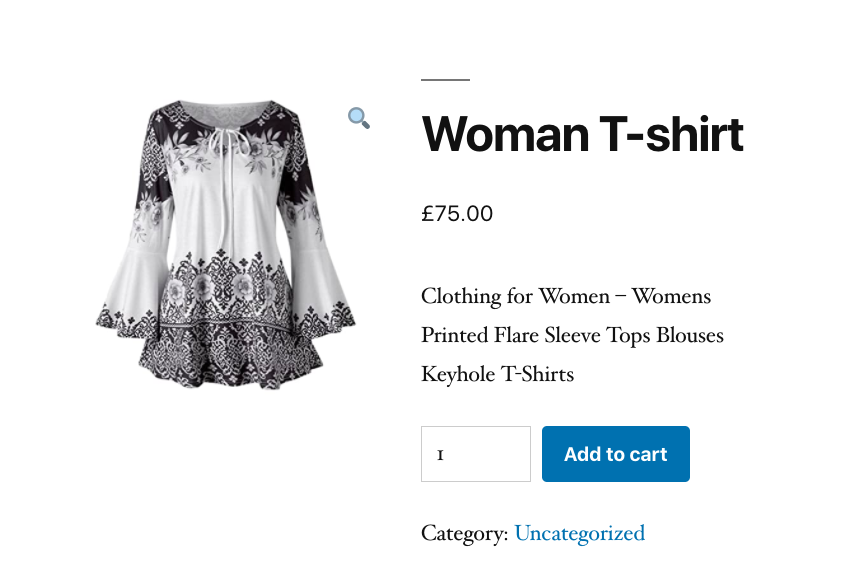This screenshot has height=581, width=849.
Task: Click the Keyhole T-Shirts description line
Action: (x=498, y=375)
